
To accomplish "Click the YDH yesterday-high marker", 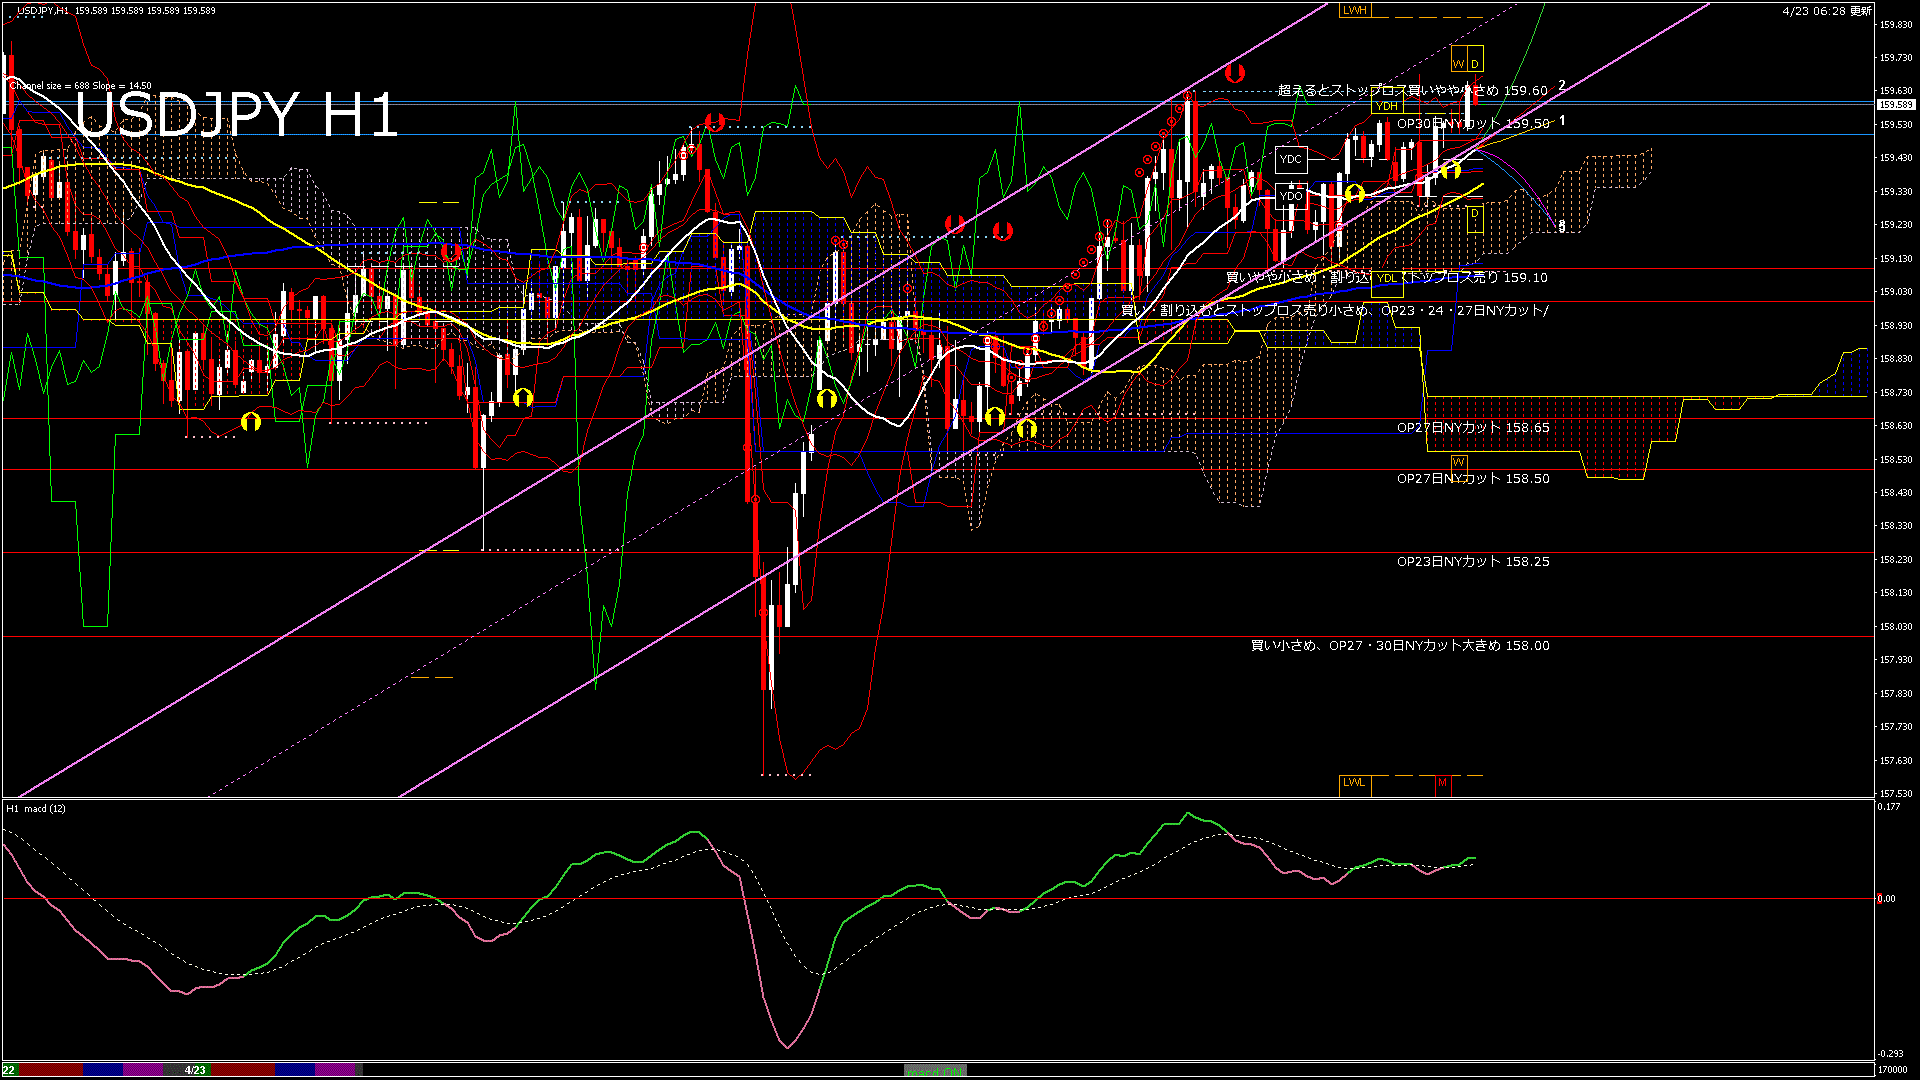I will (1387, 106).
